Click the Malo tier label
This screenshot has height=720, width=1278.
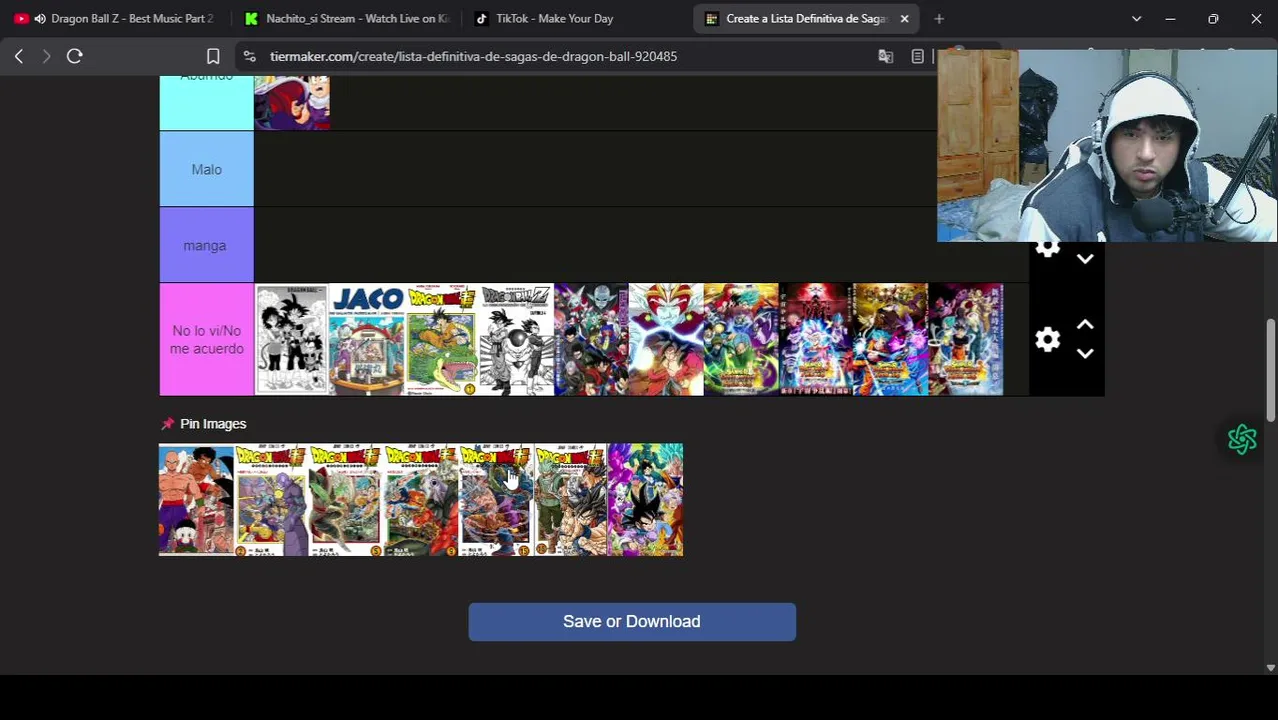pos(206,170)
